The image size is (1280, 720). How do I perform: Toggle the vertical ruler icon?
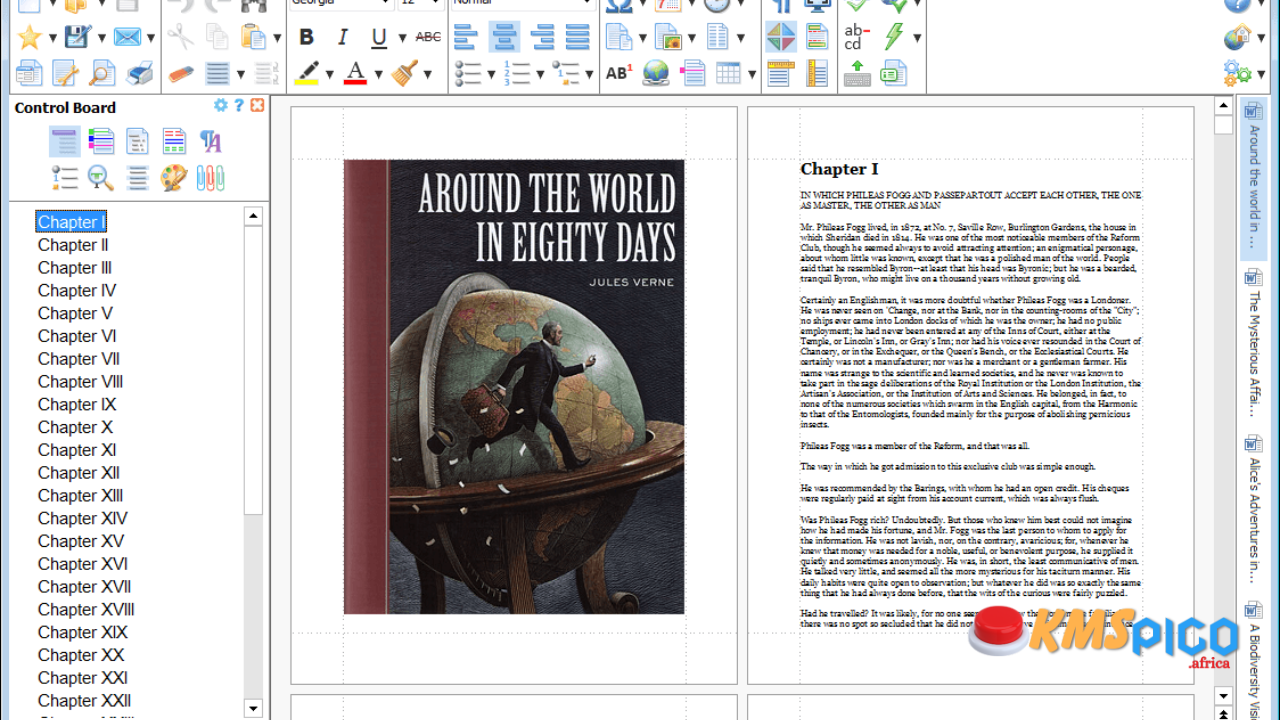[817, 73]
